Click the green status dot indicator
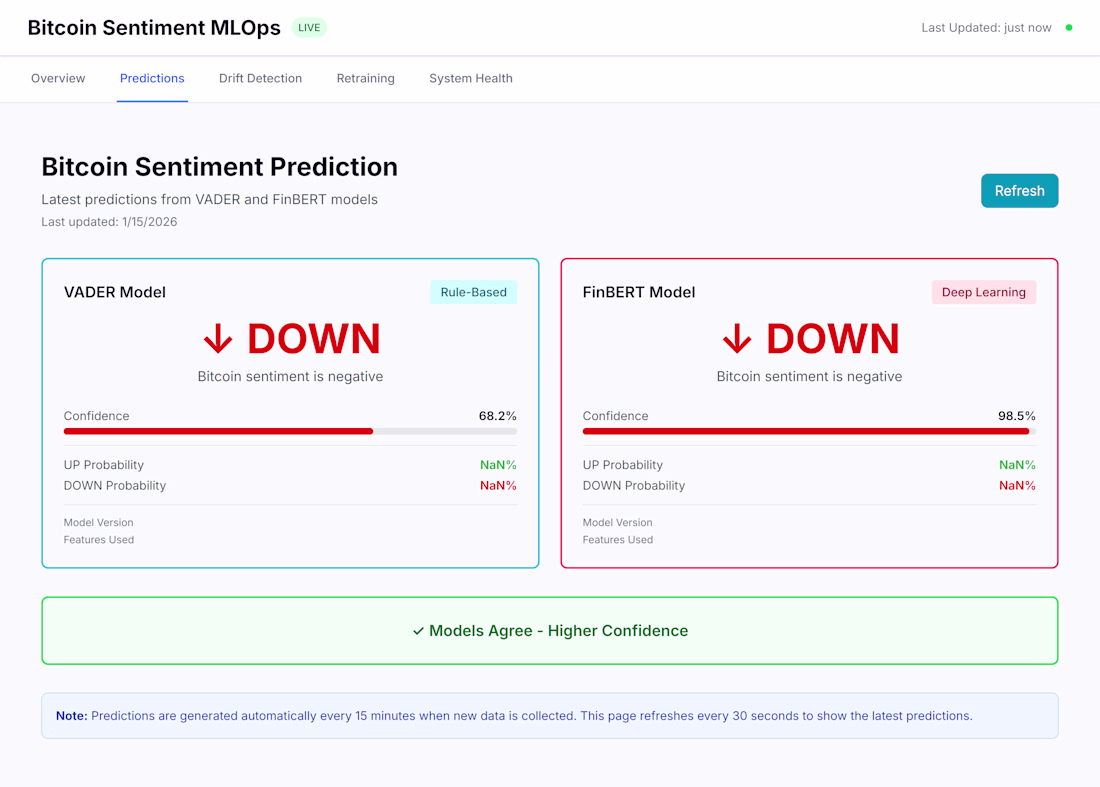This screenshot has width=1100, height=787. (1069, 28)
